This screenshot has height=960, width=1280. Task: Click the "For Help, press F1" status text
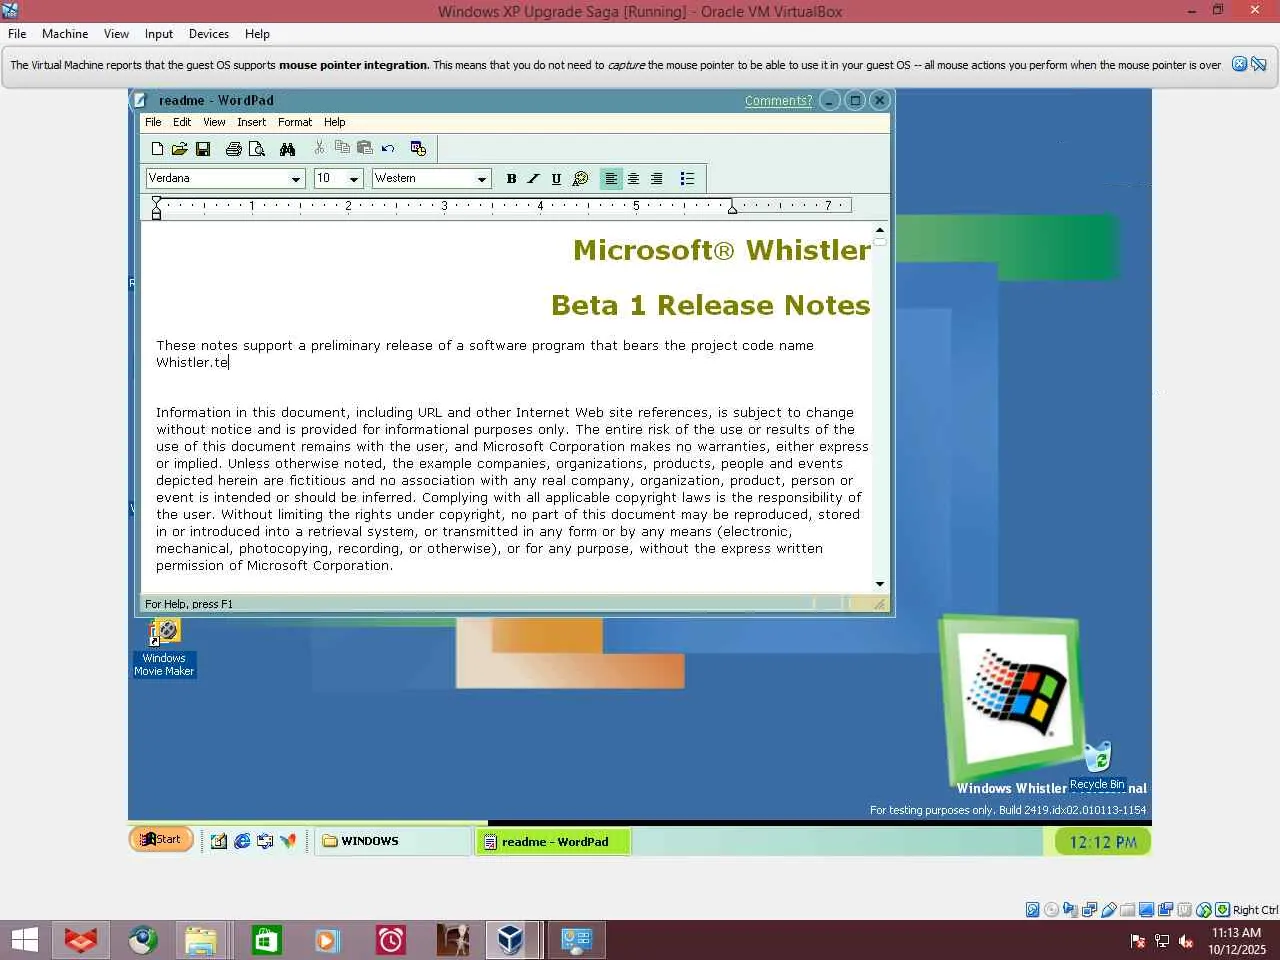(189, 604)
